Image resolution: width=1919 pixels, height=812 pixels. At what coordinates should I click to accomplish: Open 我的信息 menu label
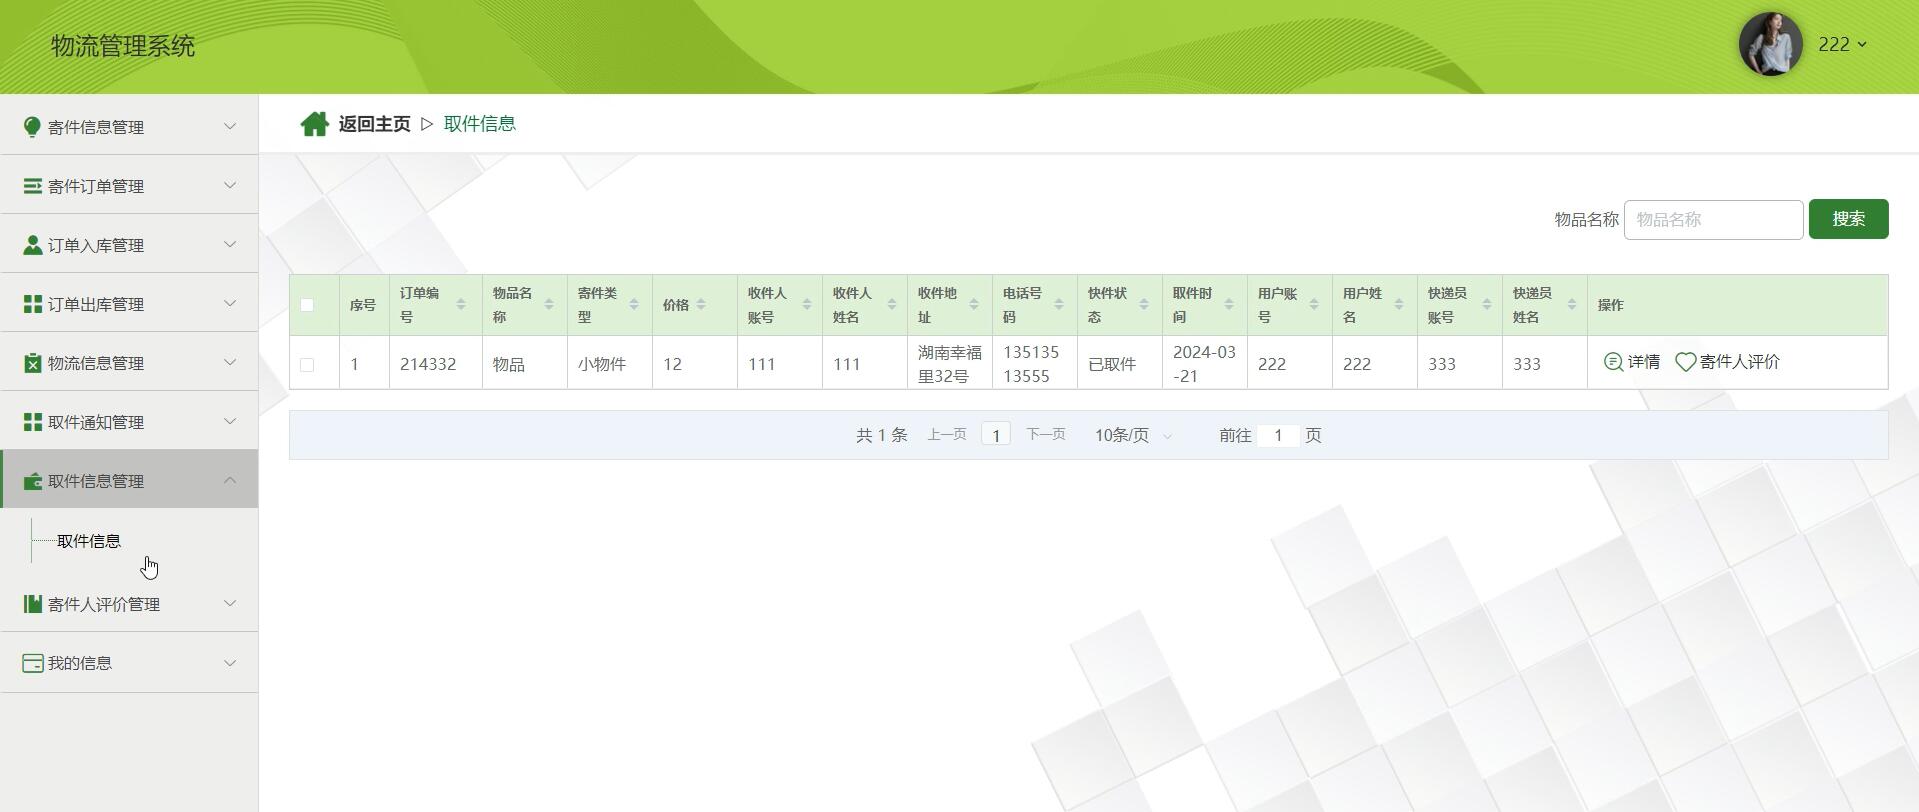pyautogui.click(x=80, y=663)
